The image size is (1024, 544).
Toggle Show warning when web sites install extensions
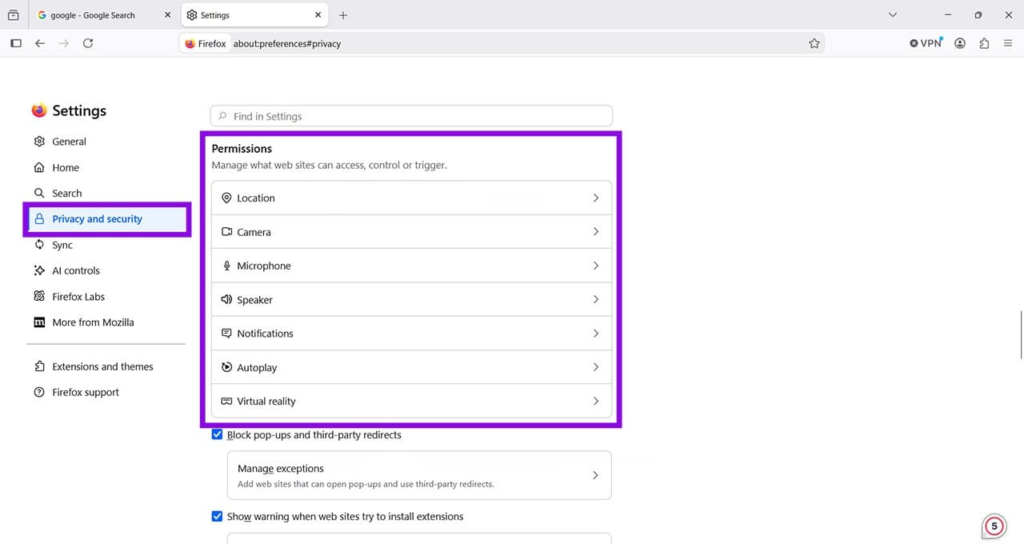[x=217, y=517]
